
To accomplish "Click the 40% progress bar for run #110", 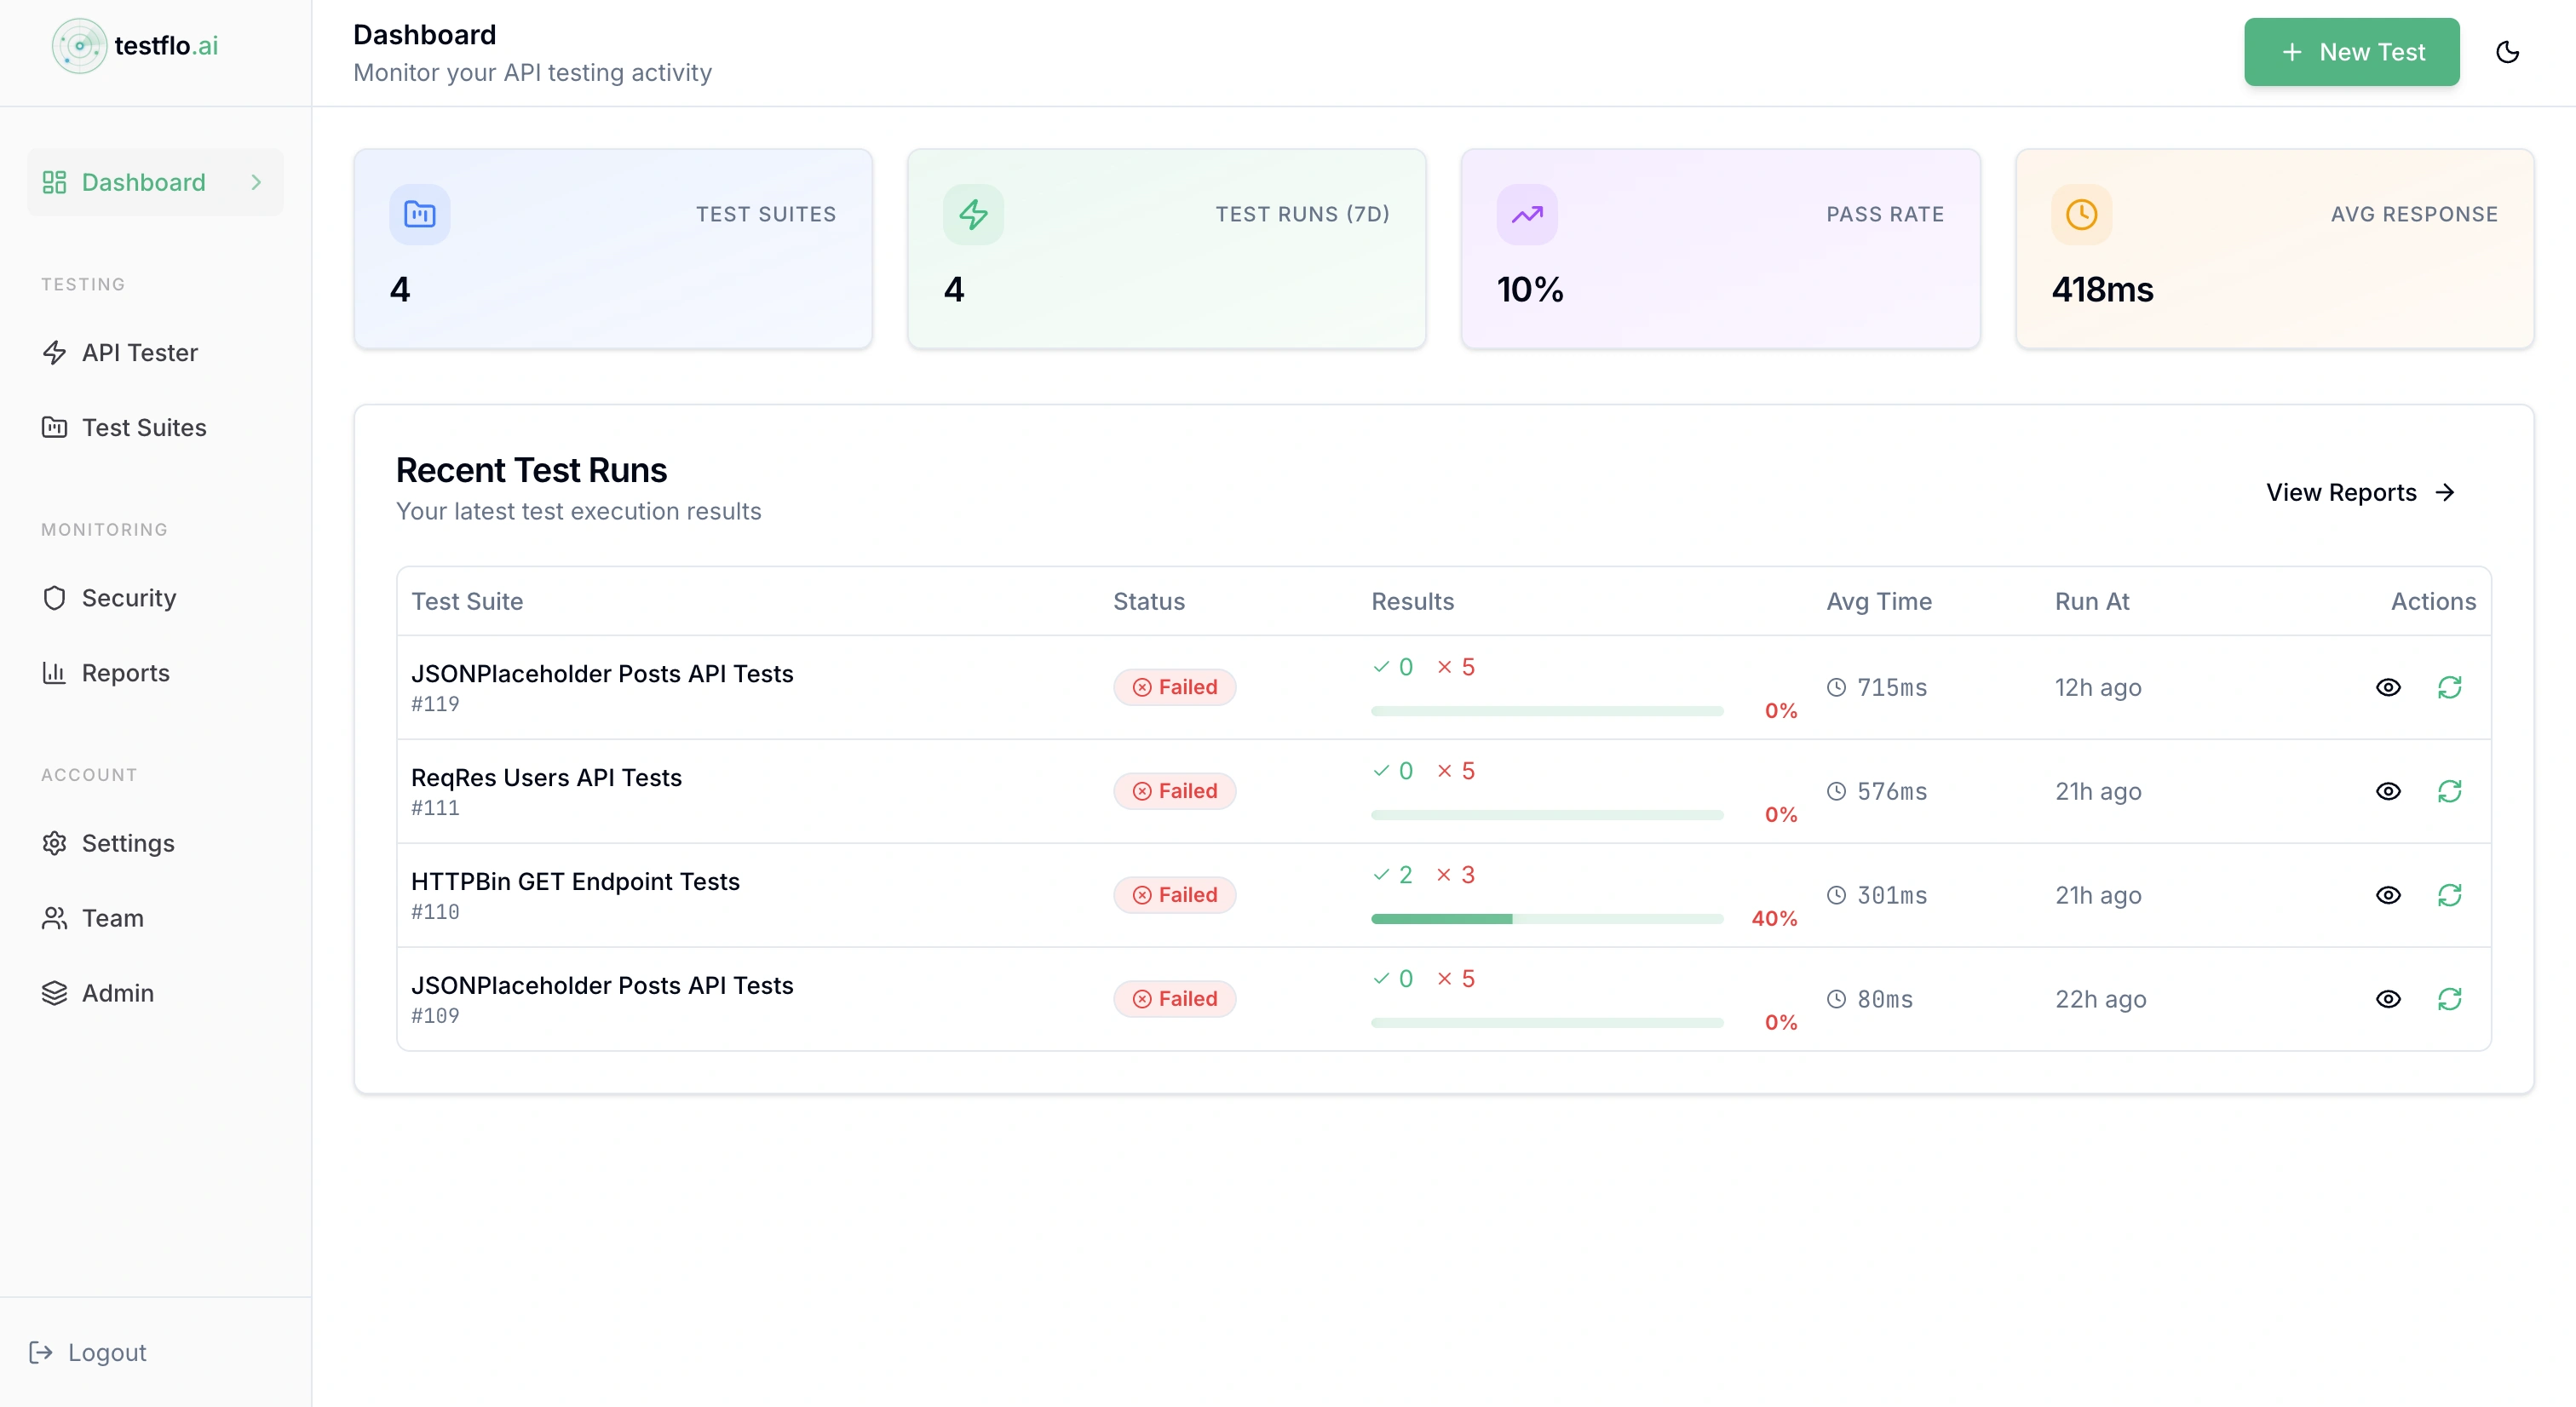I will (x=1546, y=919).
